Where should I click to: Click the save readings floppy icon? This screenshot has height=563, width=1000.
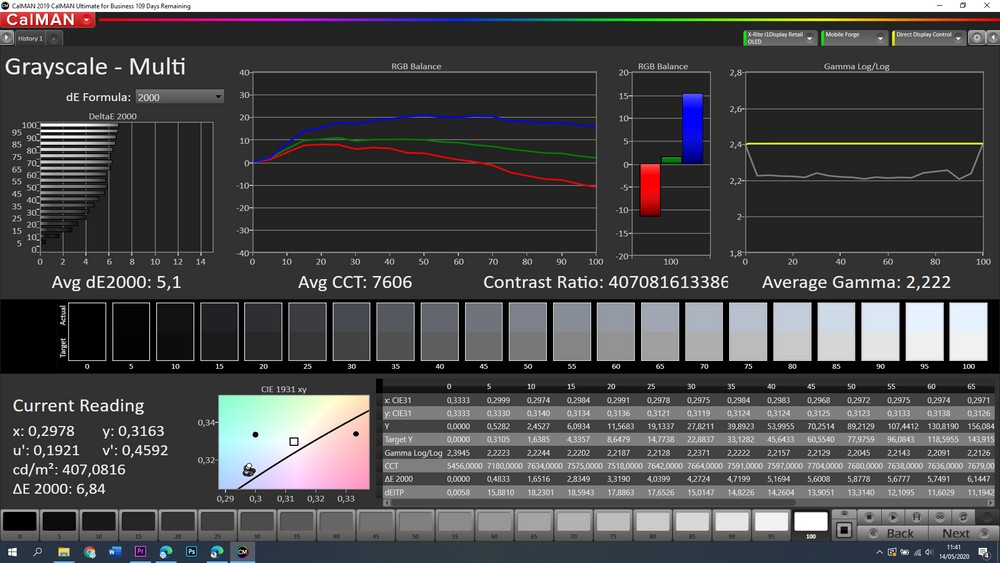(x=918, y=517)
